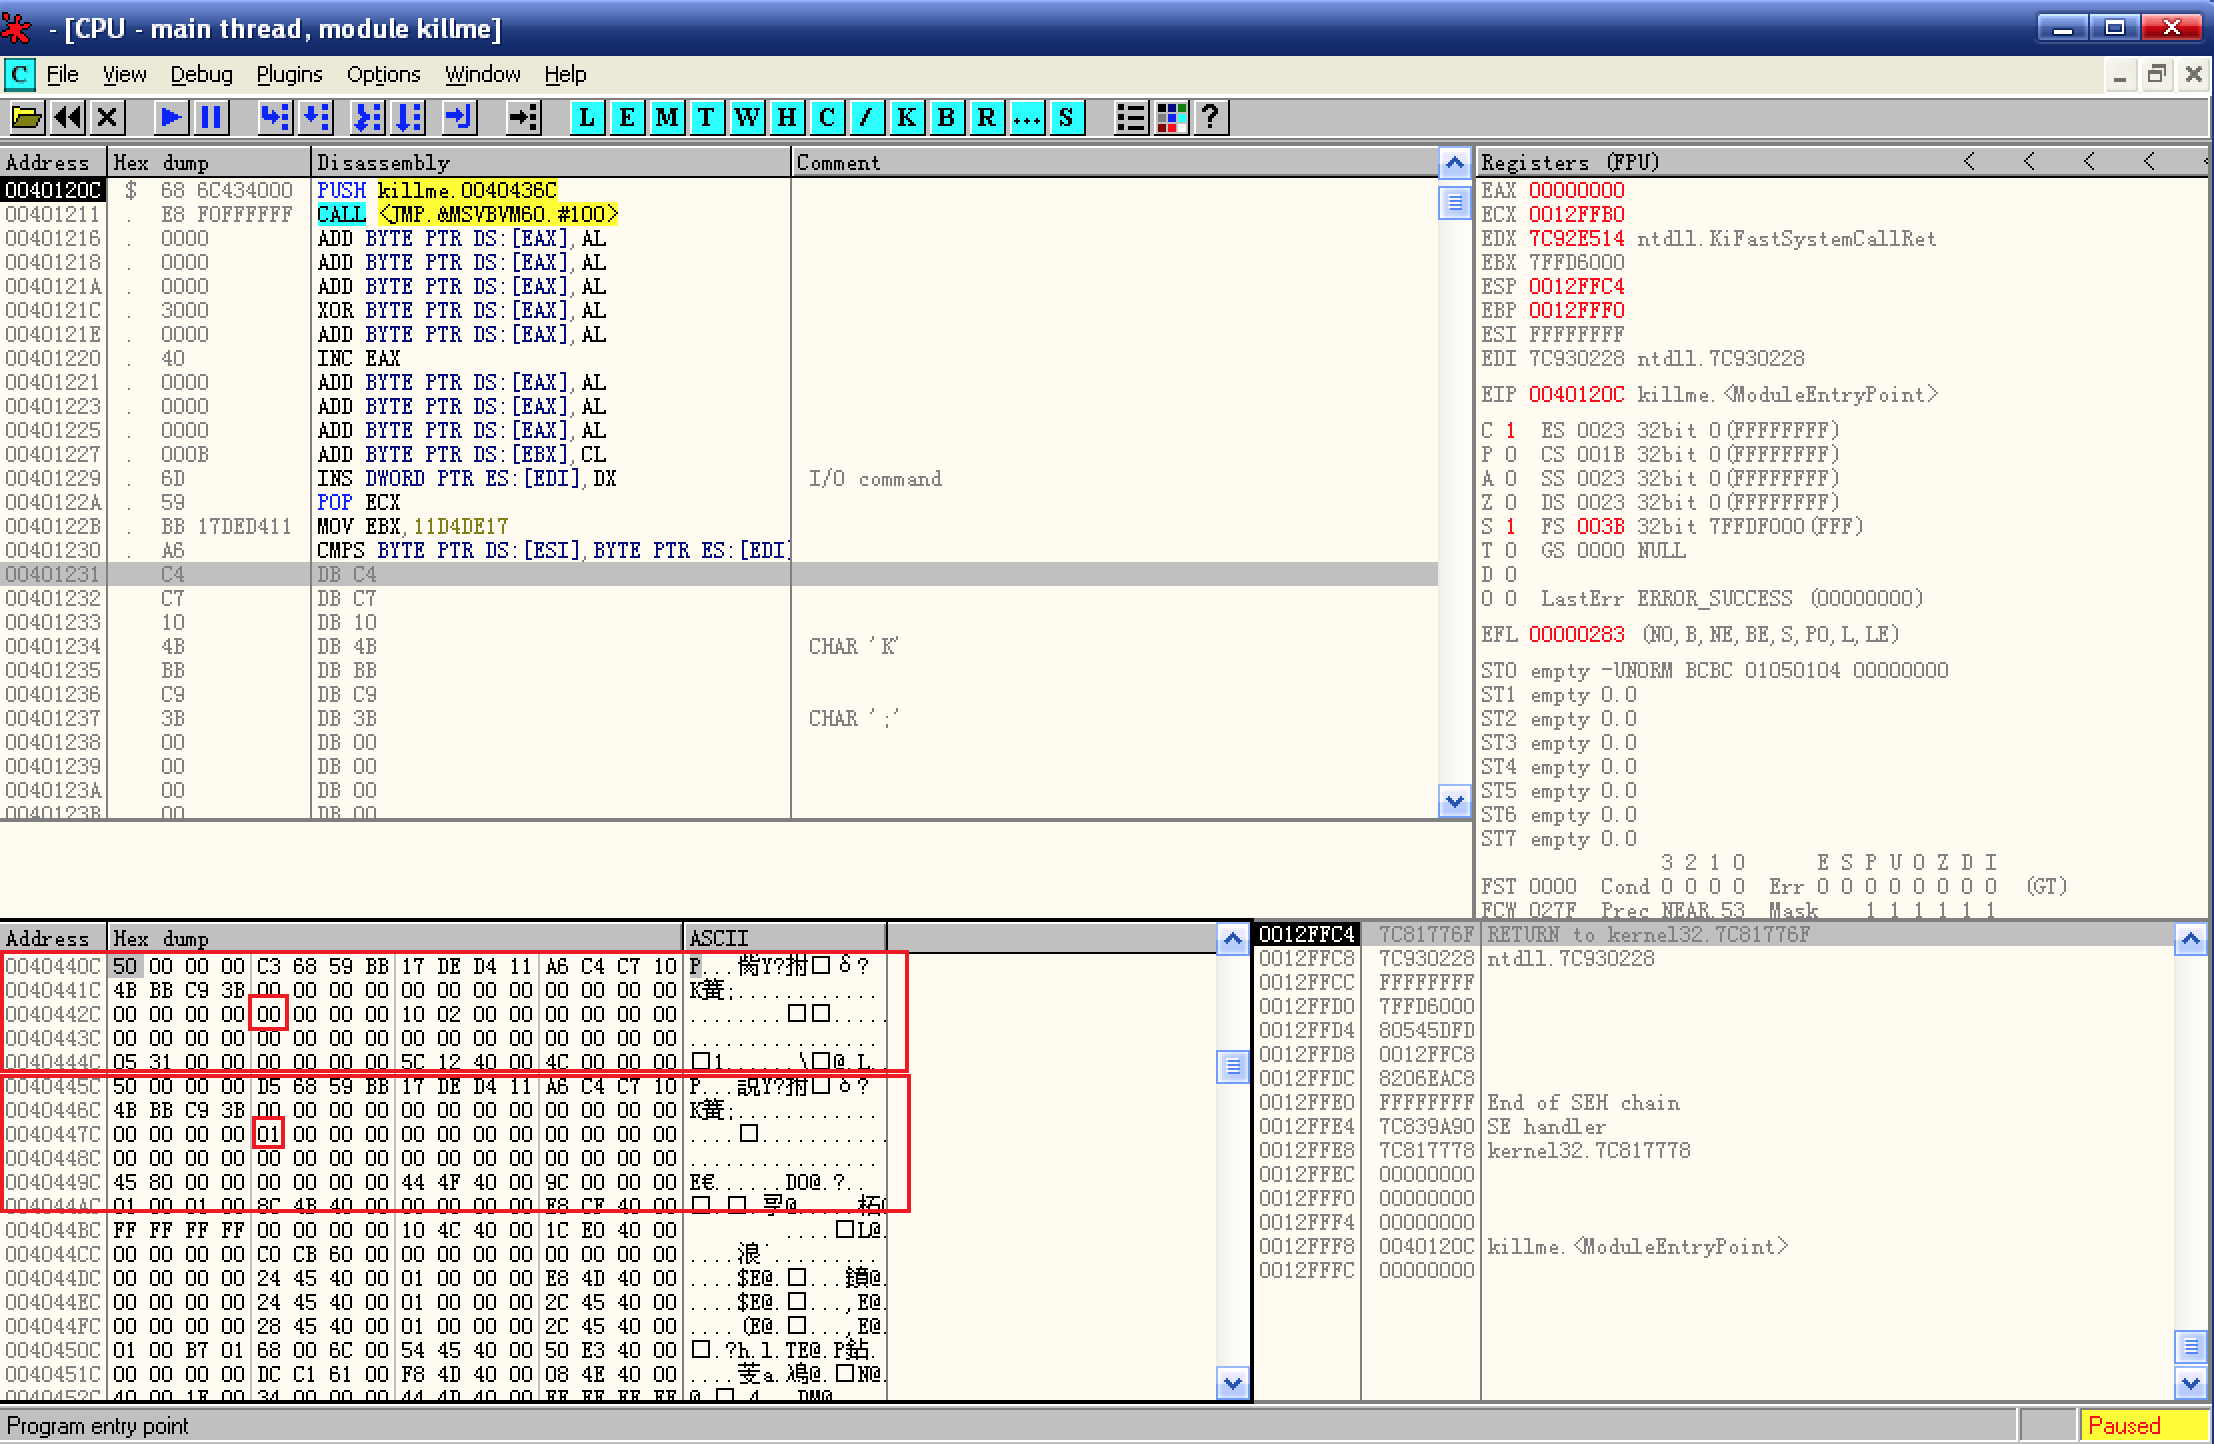The height and width of the screenshot is (1444, 2214).
Task: Open the Debug menu
Action: tap(201, 75)
